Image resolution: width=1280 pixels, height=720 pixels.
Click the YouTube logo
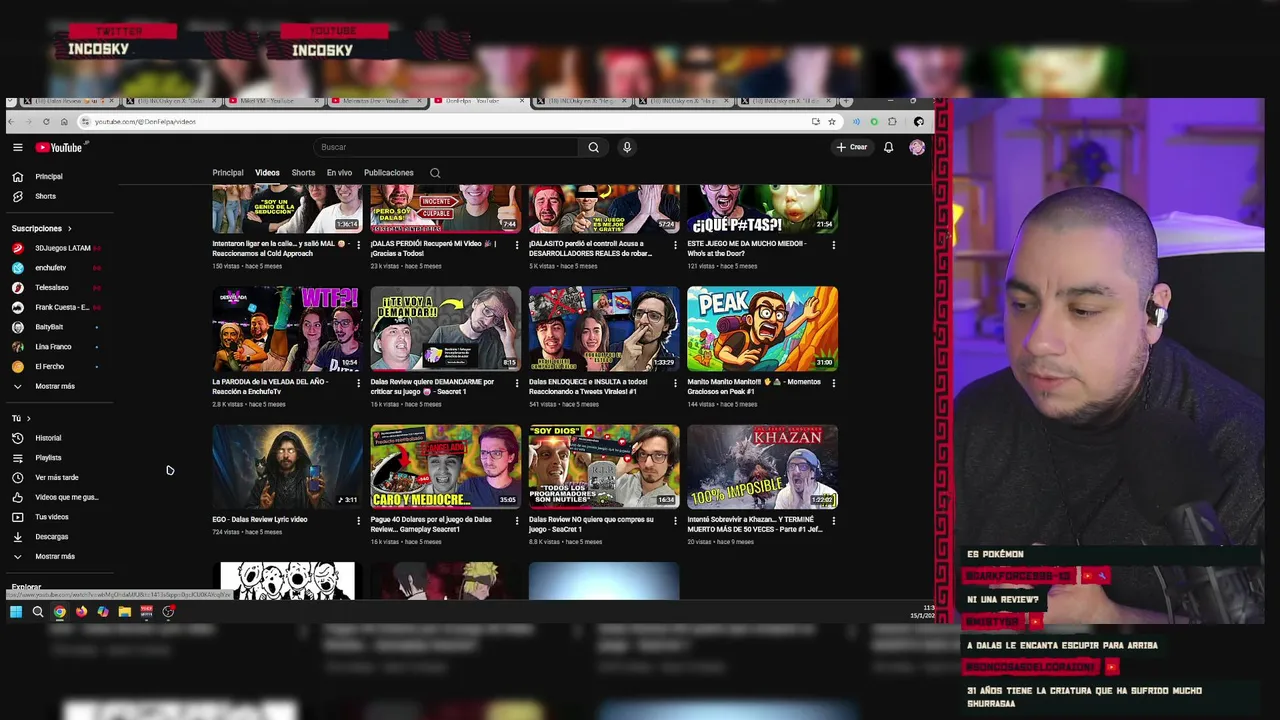[x=60, y=147]
